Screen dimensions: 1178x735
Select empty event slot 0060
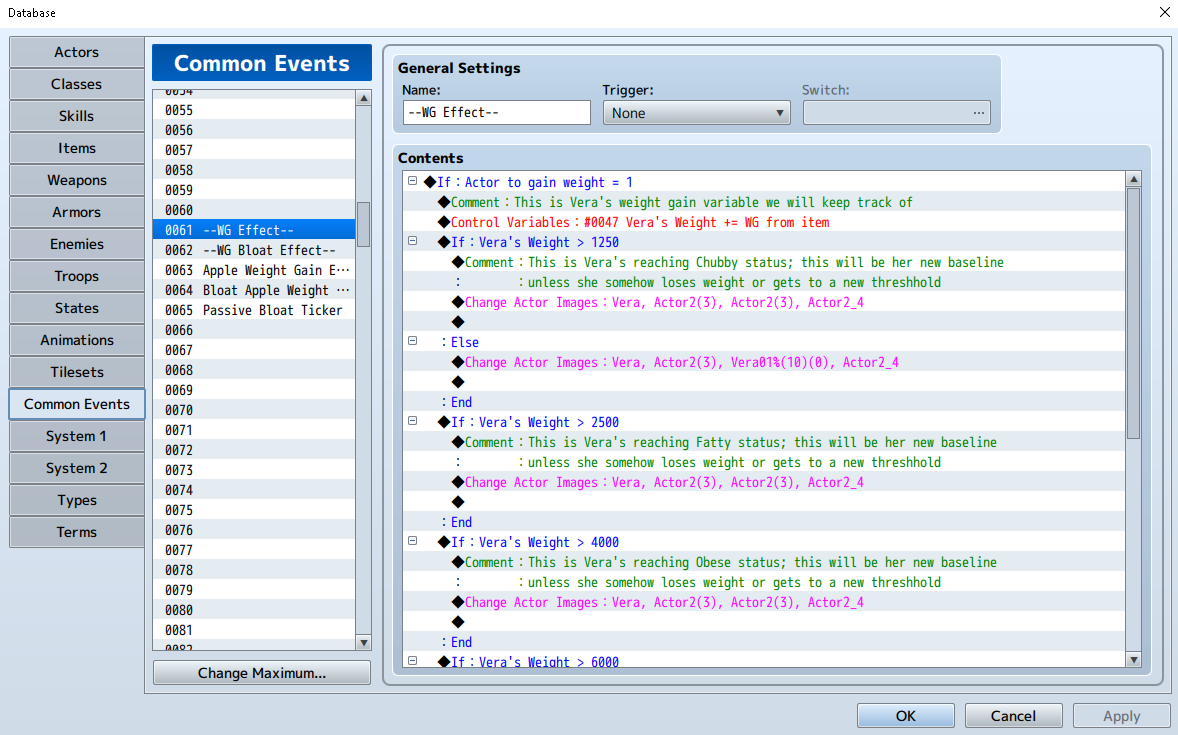(x=254, y=210)
